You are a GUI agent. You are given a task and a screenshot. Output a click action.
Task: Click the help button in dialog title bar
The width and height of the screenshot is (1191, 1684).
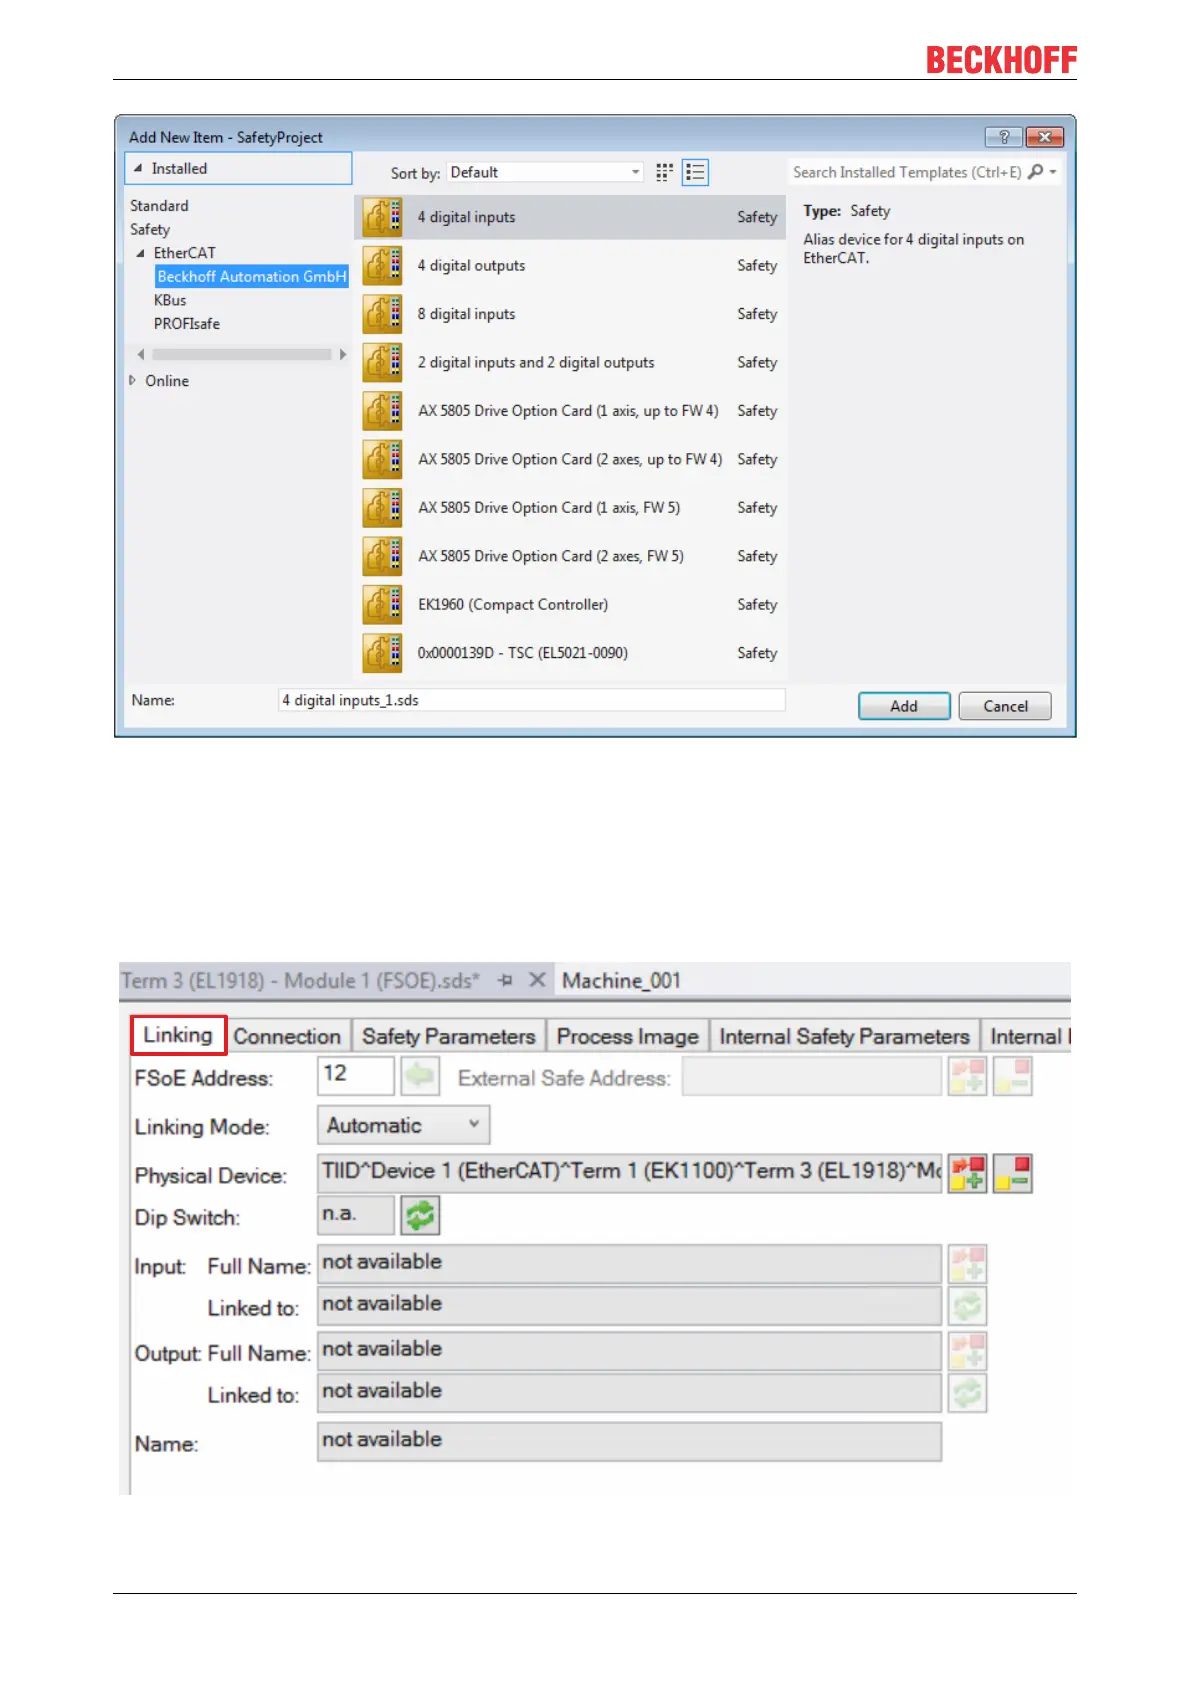(x=1003, y=137)
